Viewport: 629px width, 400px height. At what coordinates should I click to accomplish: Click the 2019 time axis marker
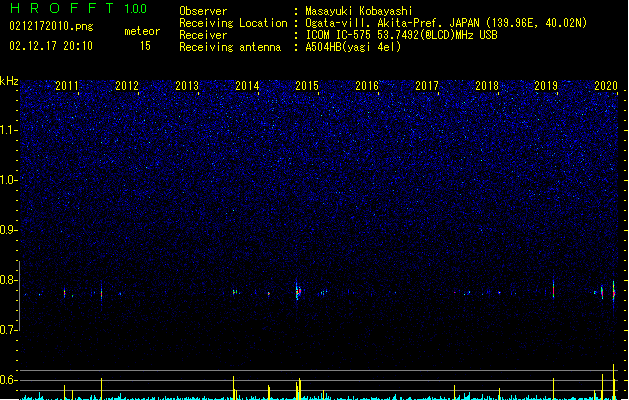tap(546, 86)
